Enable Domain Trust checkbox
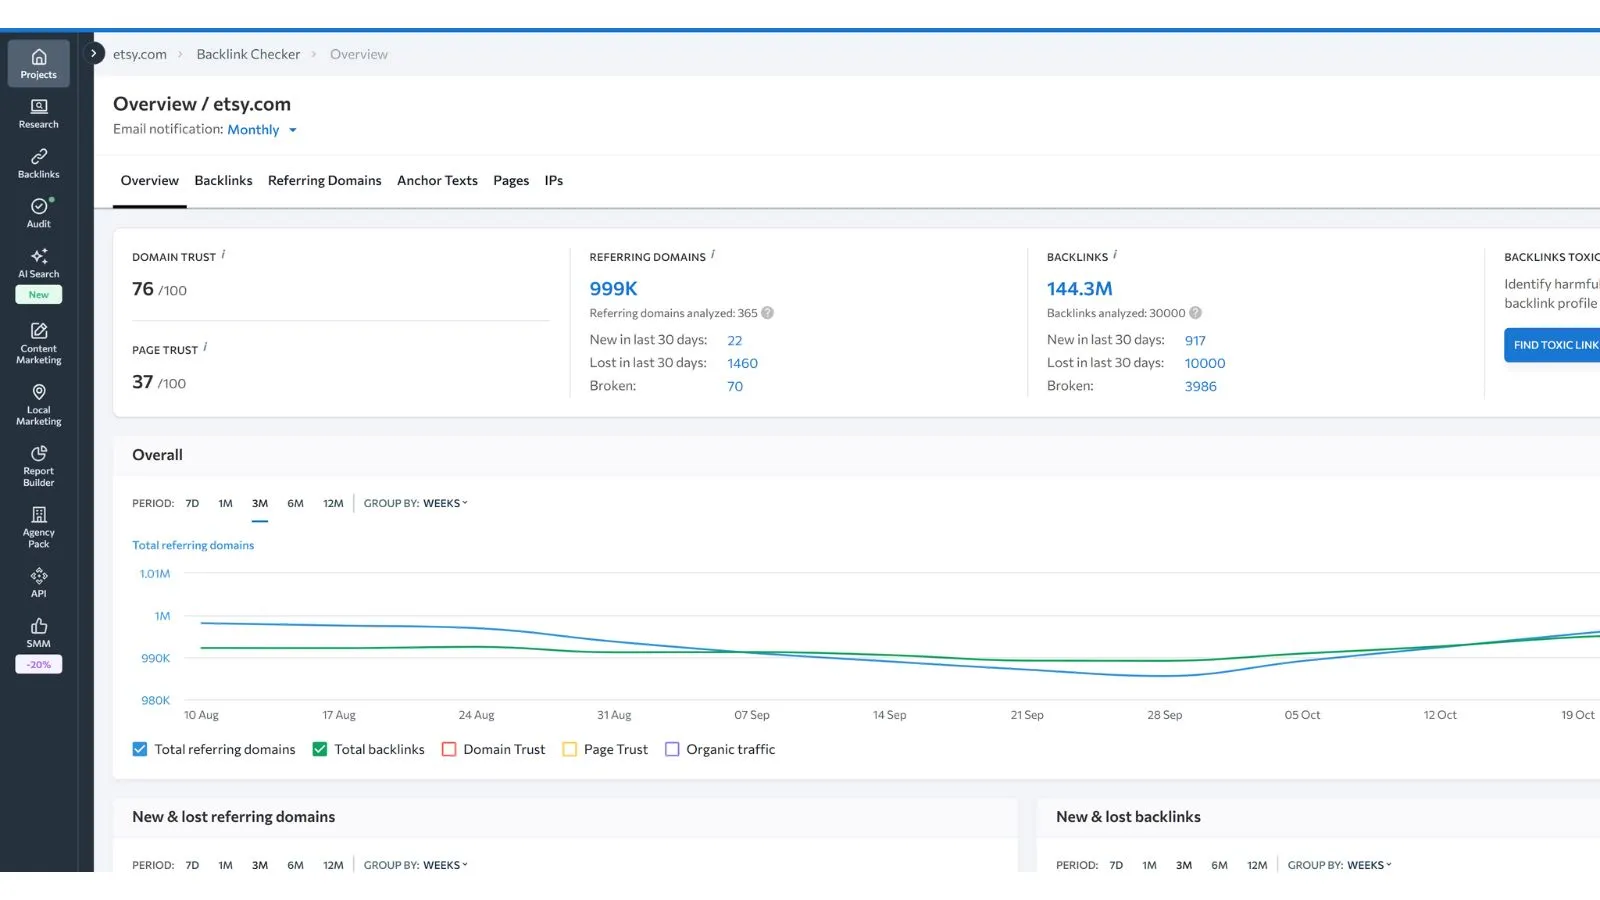 [449, 749]
